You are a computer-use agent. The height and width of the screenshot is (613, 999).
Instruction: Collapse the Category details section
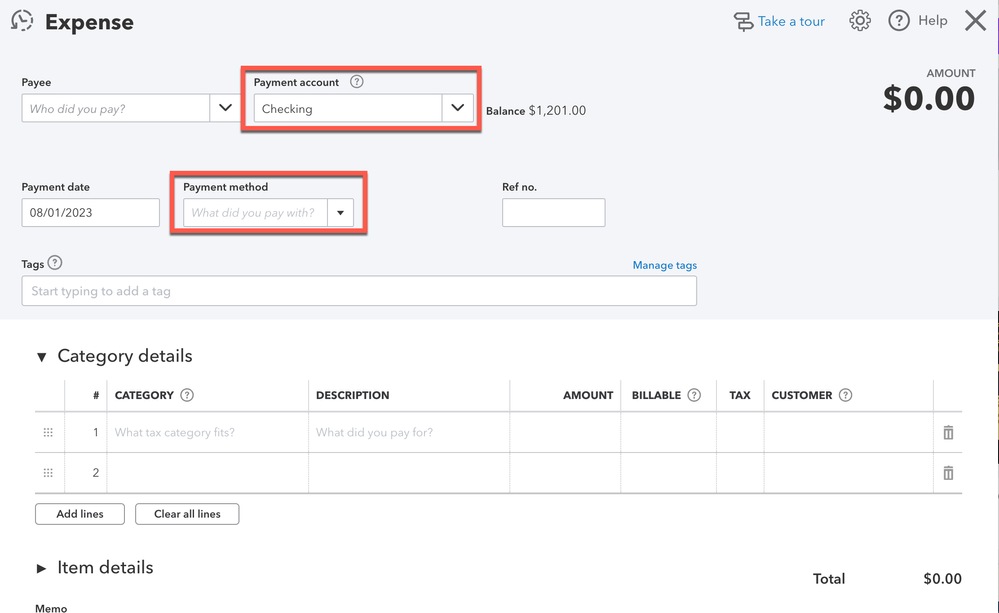(41, 357)
